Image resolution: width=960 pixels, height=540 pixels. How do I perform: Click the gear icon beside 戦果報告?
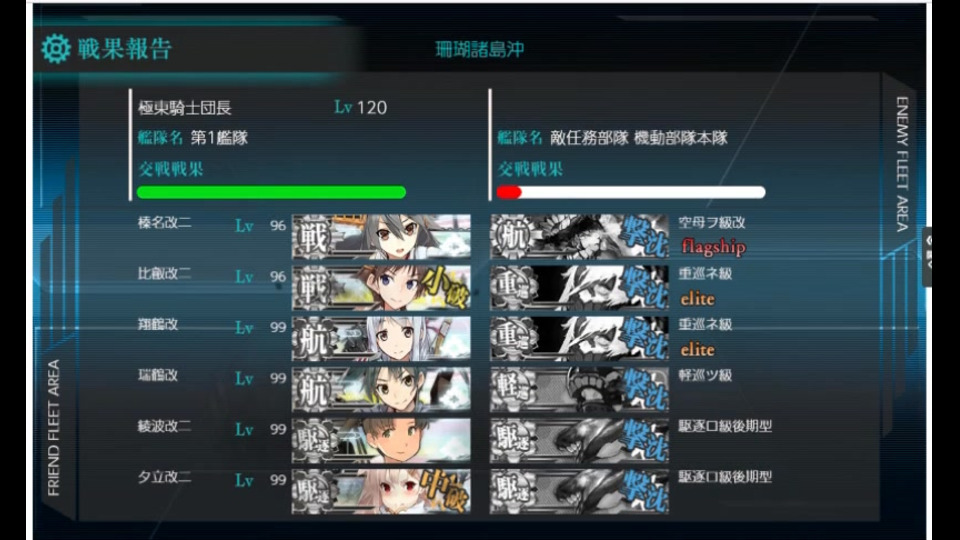click(x=56, y=49)
